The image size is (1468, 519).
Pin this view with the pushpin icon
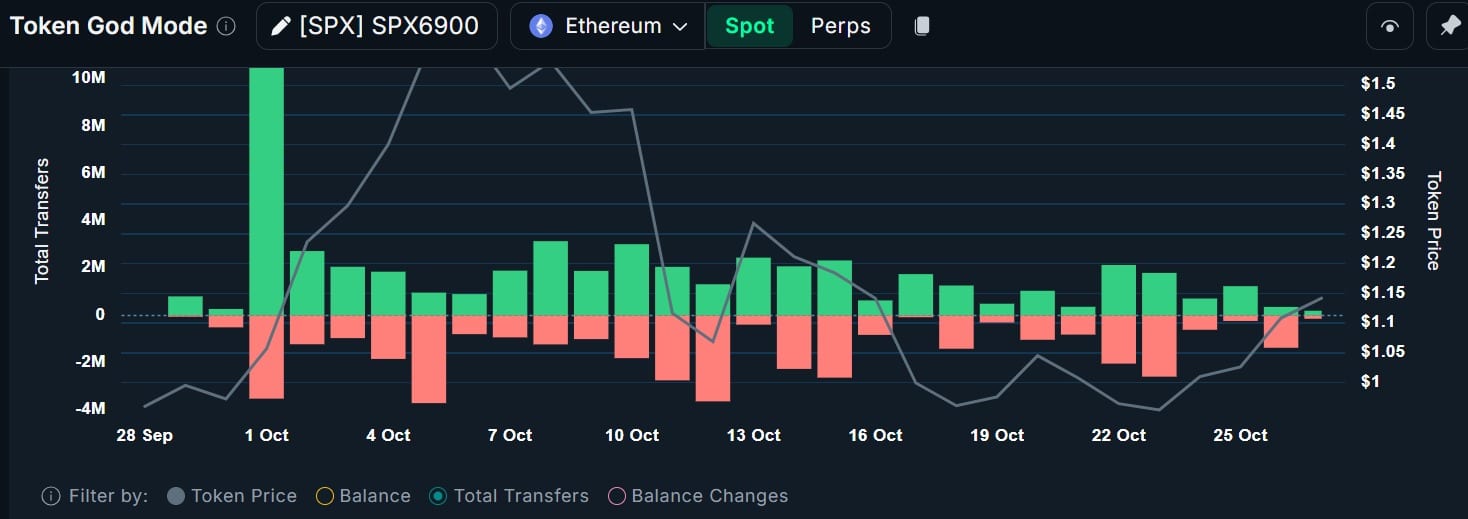(x=1449, y=27)
